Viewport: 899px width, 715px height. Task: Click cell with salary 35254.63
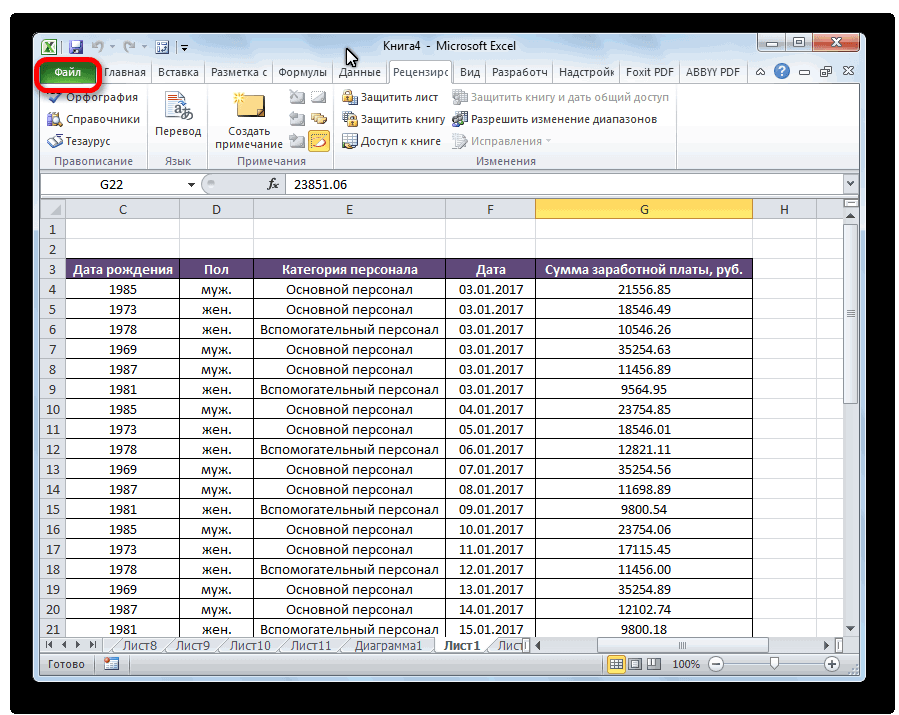644,350
